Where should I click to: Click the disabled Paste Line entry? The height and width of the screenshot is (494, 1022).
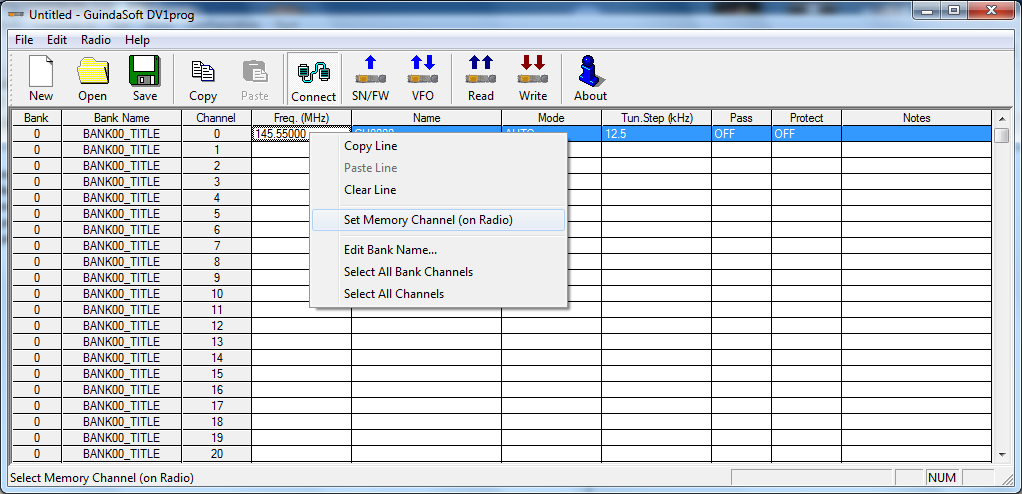pos(438,167)
